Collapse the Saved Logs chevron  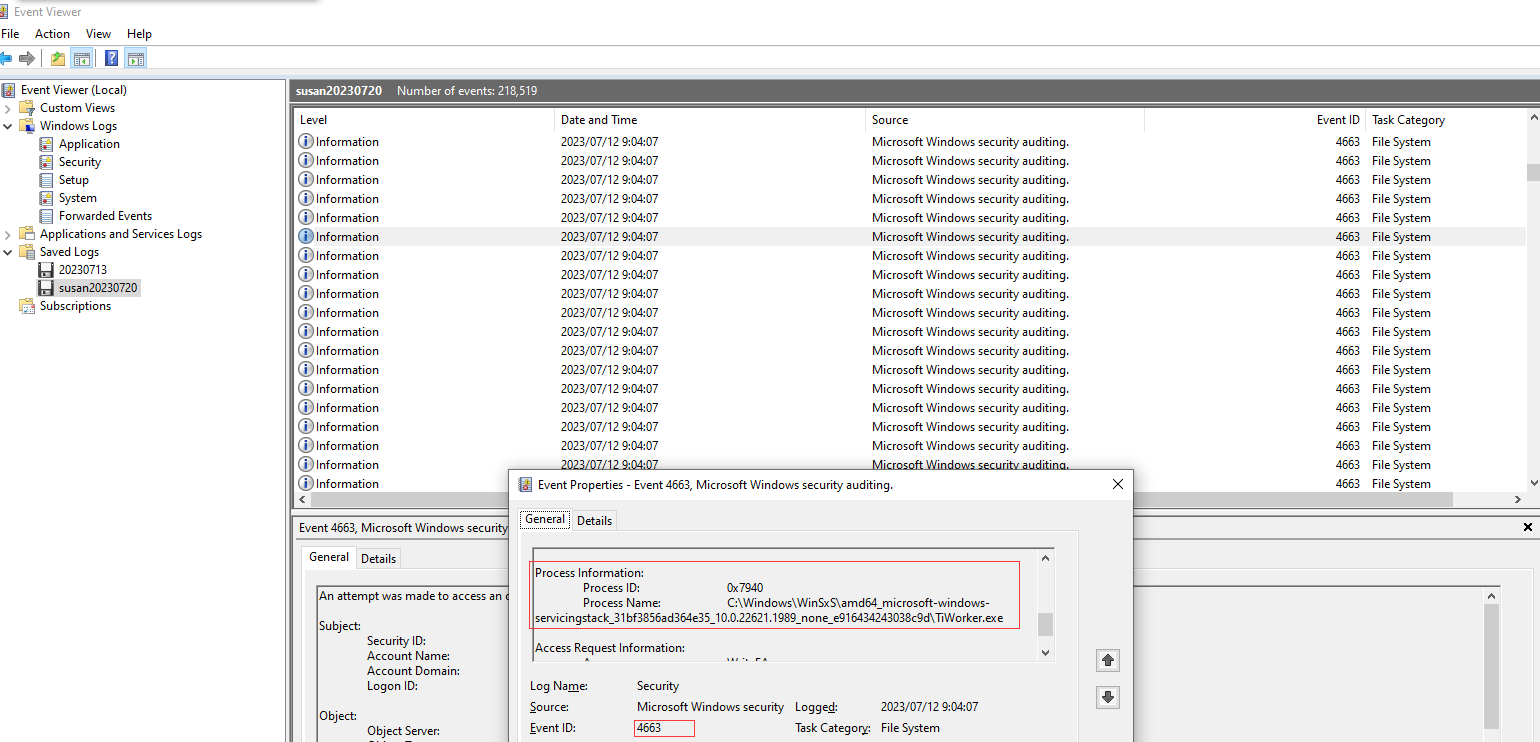coord(8,252)
